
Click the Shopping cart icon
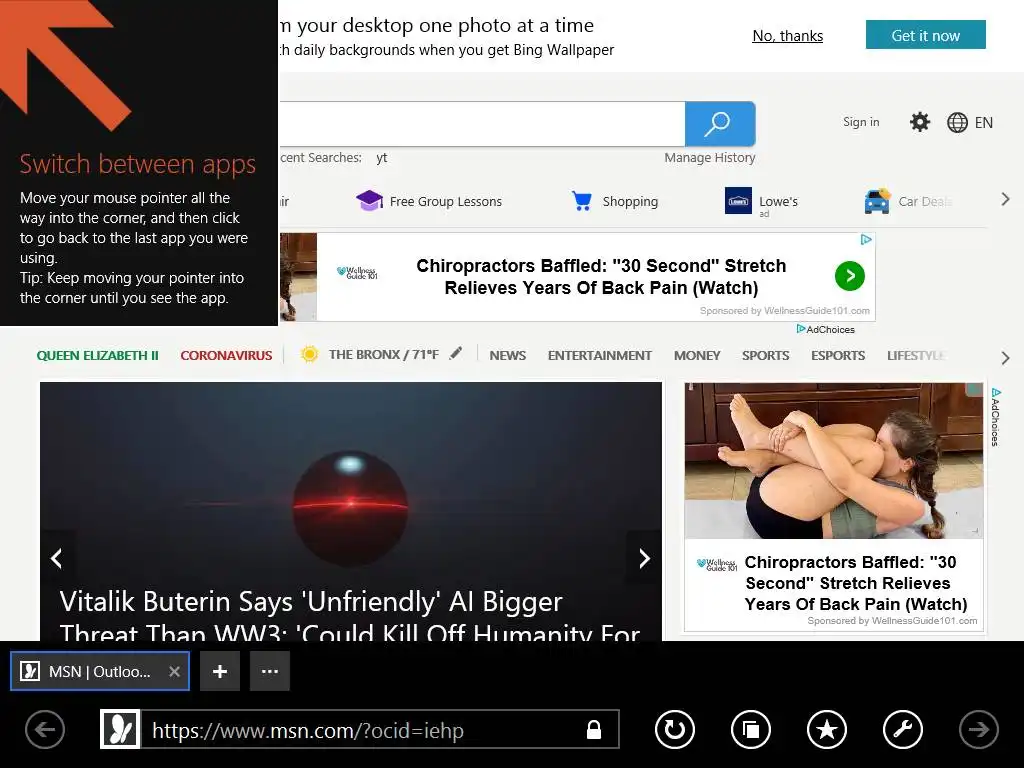click(581, 201)
